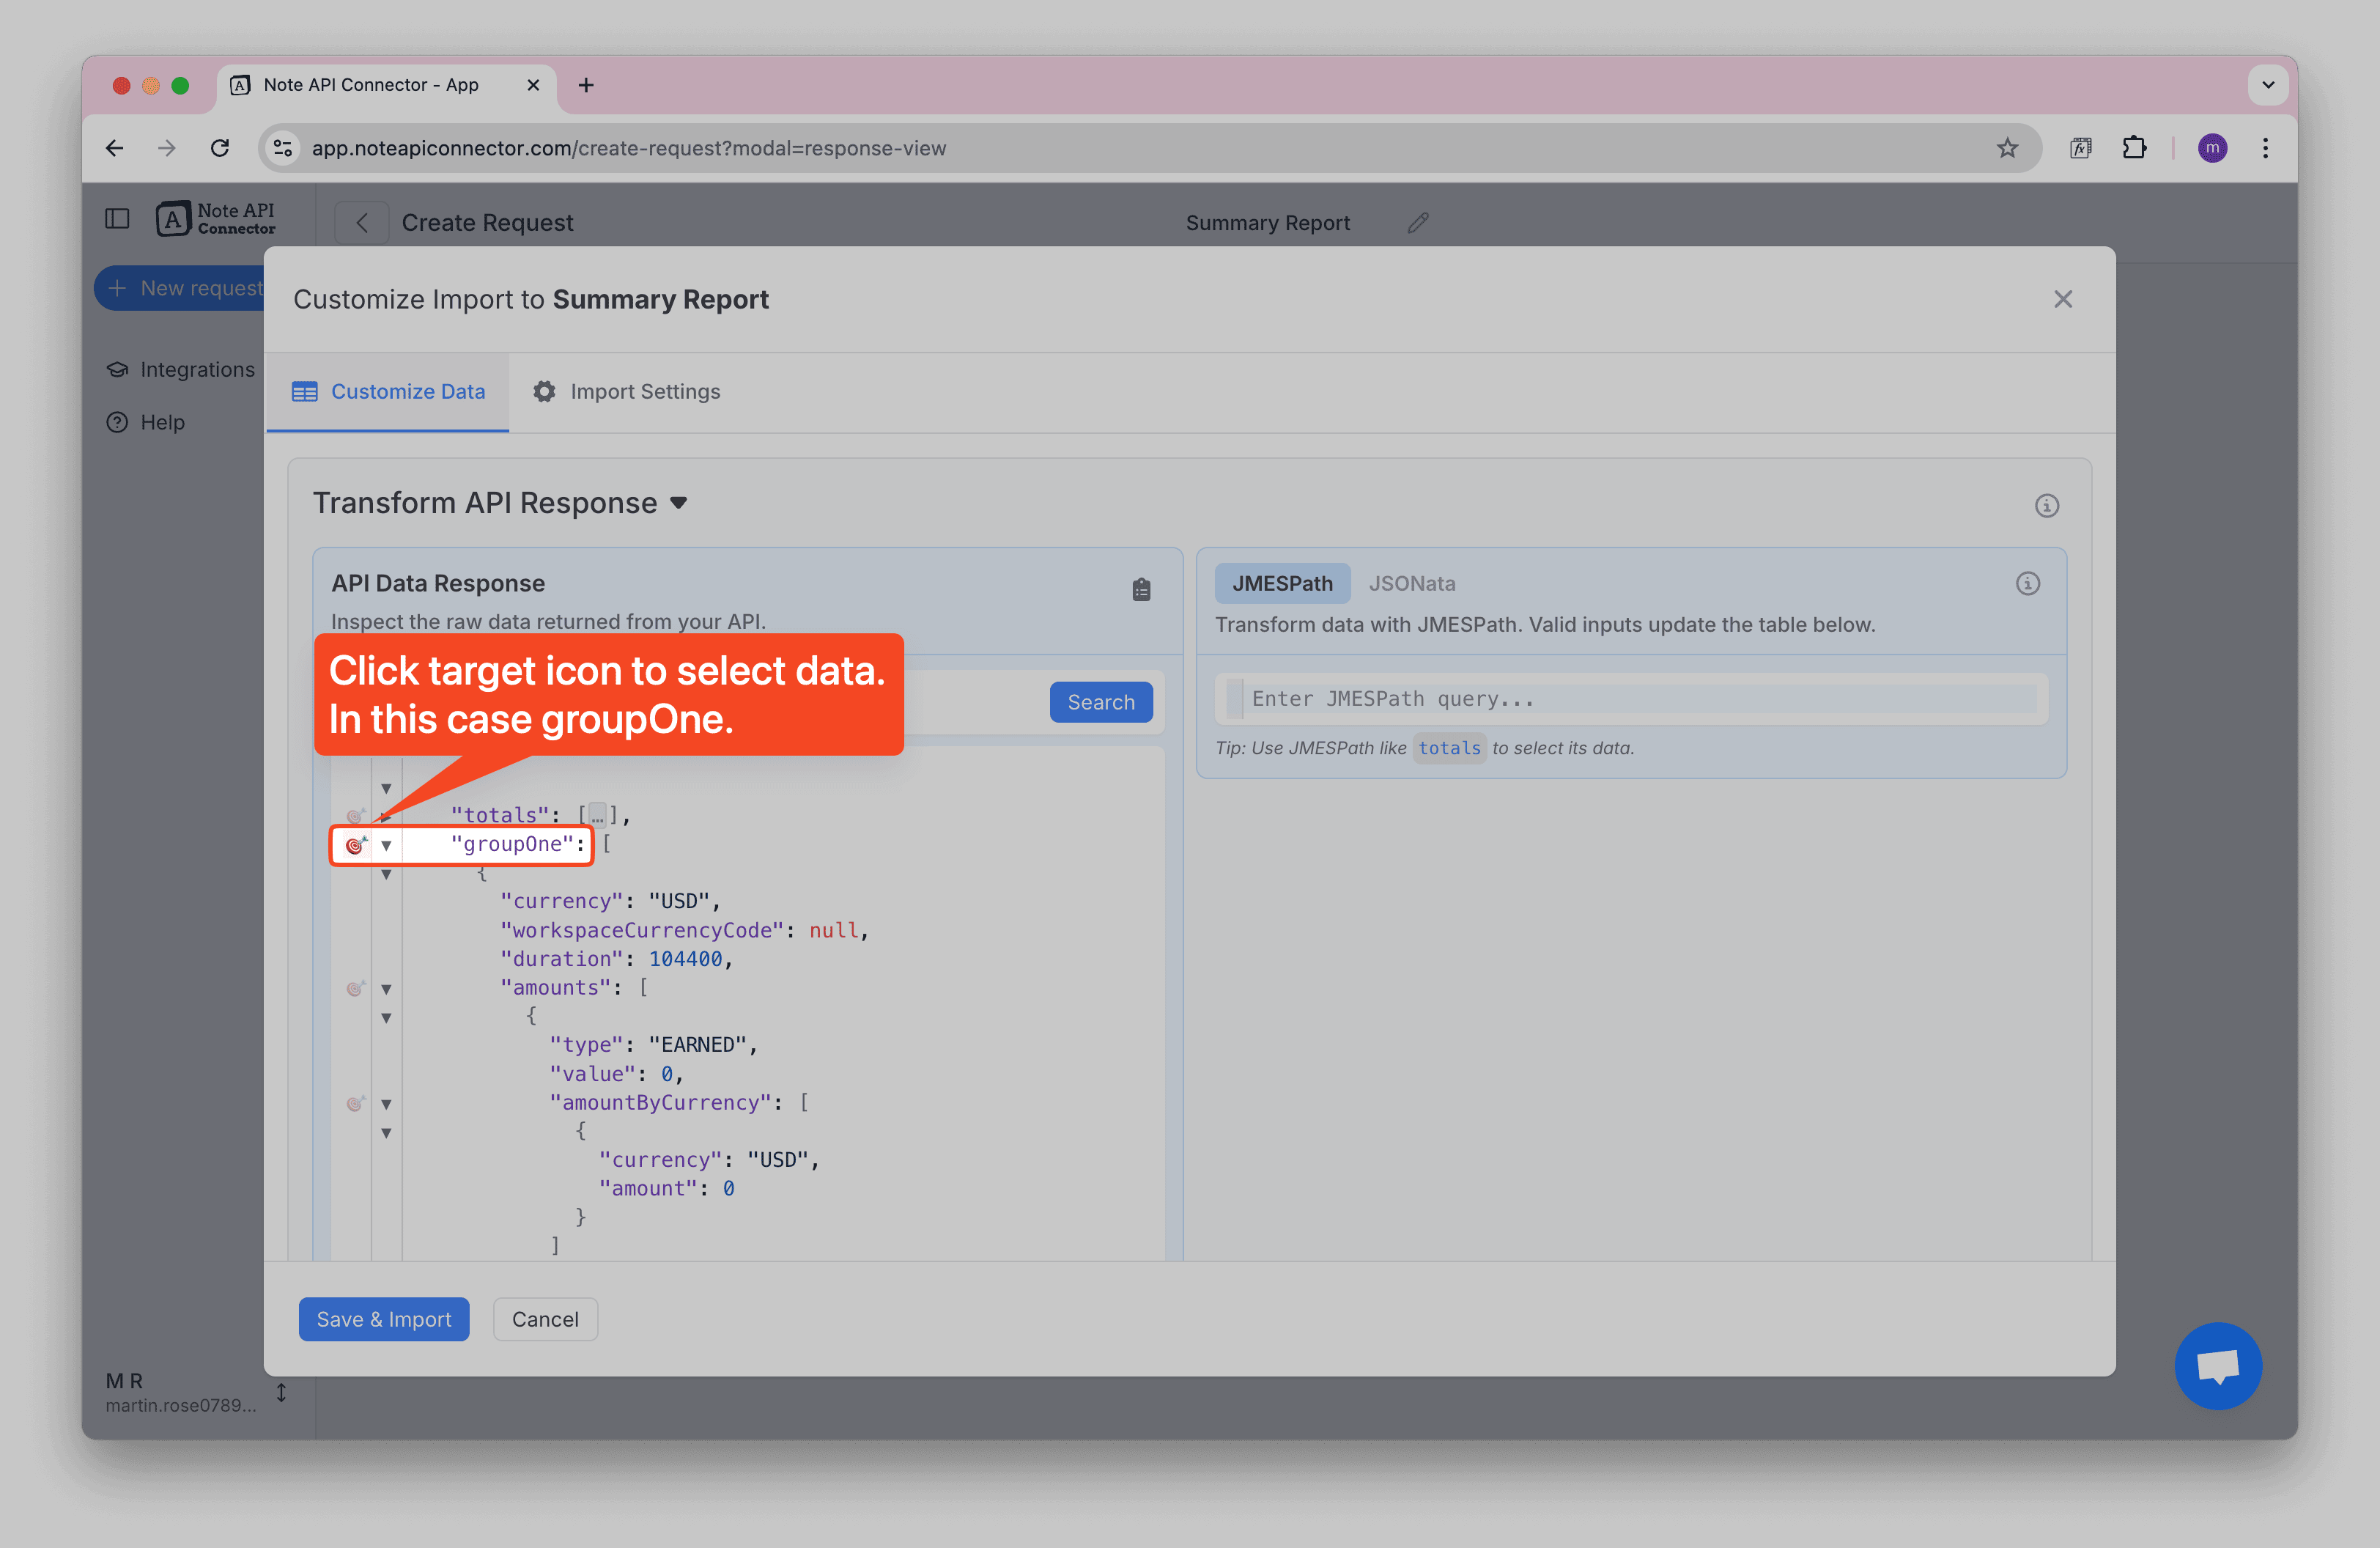Screen dimensions: 2380x1548
Task: Switch query mode to JSONata
Action: tap(1411, 583)
